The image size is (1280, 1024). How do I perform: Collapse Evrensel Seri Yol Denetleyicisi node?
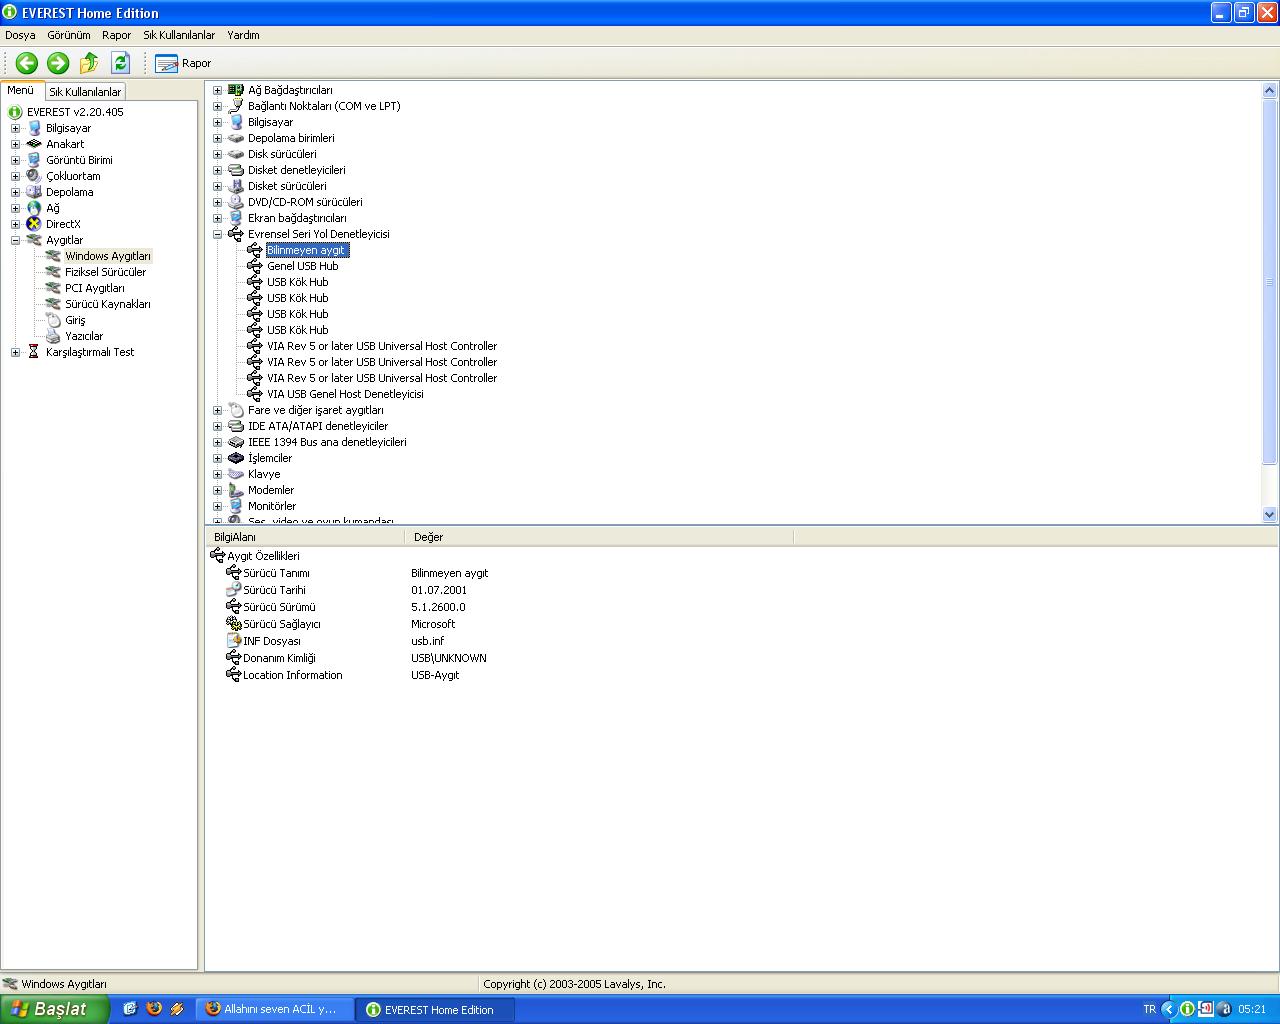(x=217, y=234)
